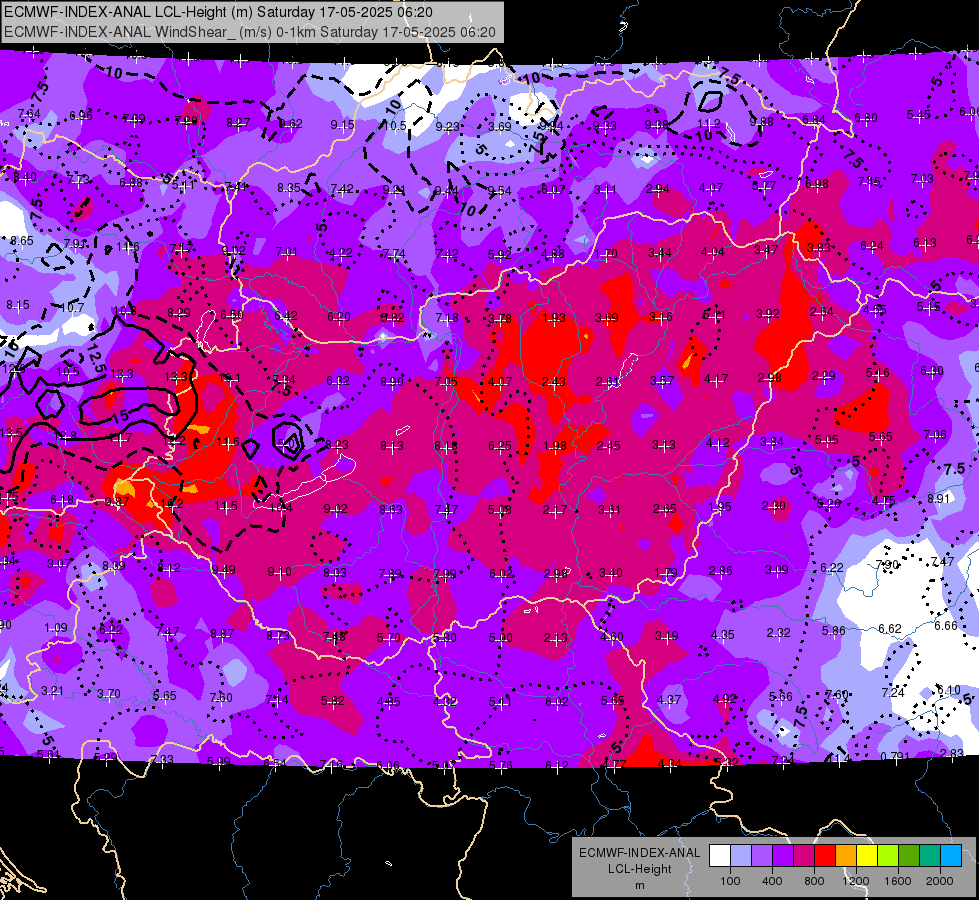Select the sky blue legend swatch
This screenshot has height=900, width=979.
click(x=950, y=856)
